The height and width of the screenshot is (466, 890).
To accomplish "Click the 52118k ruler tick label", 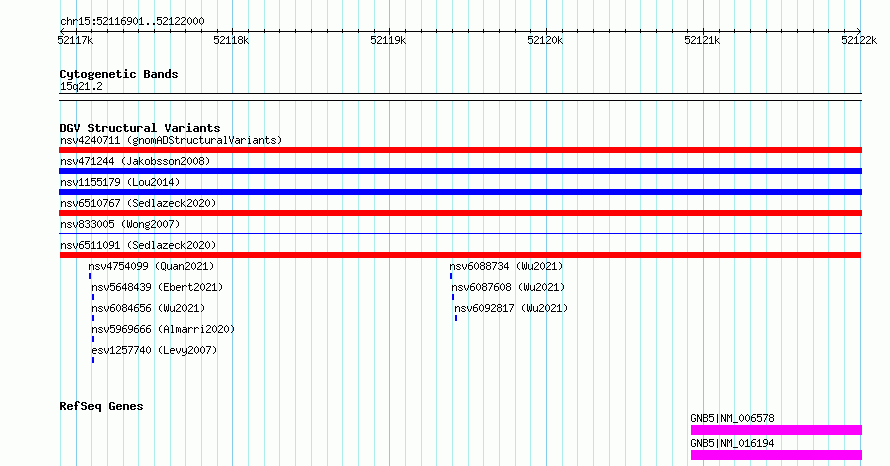I will pyautogui.click(x=231, y=40).
